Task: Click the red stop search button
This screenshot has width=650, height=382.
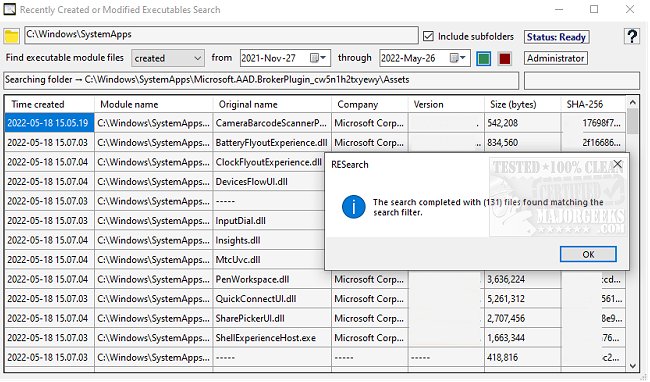Action: (x=504, y=58)
